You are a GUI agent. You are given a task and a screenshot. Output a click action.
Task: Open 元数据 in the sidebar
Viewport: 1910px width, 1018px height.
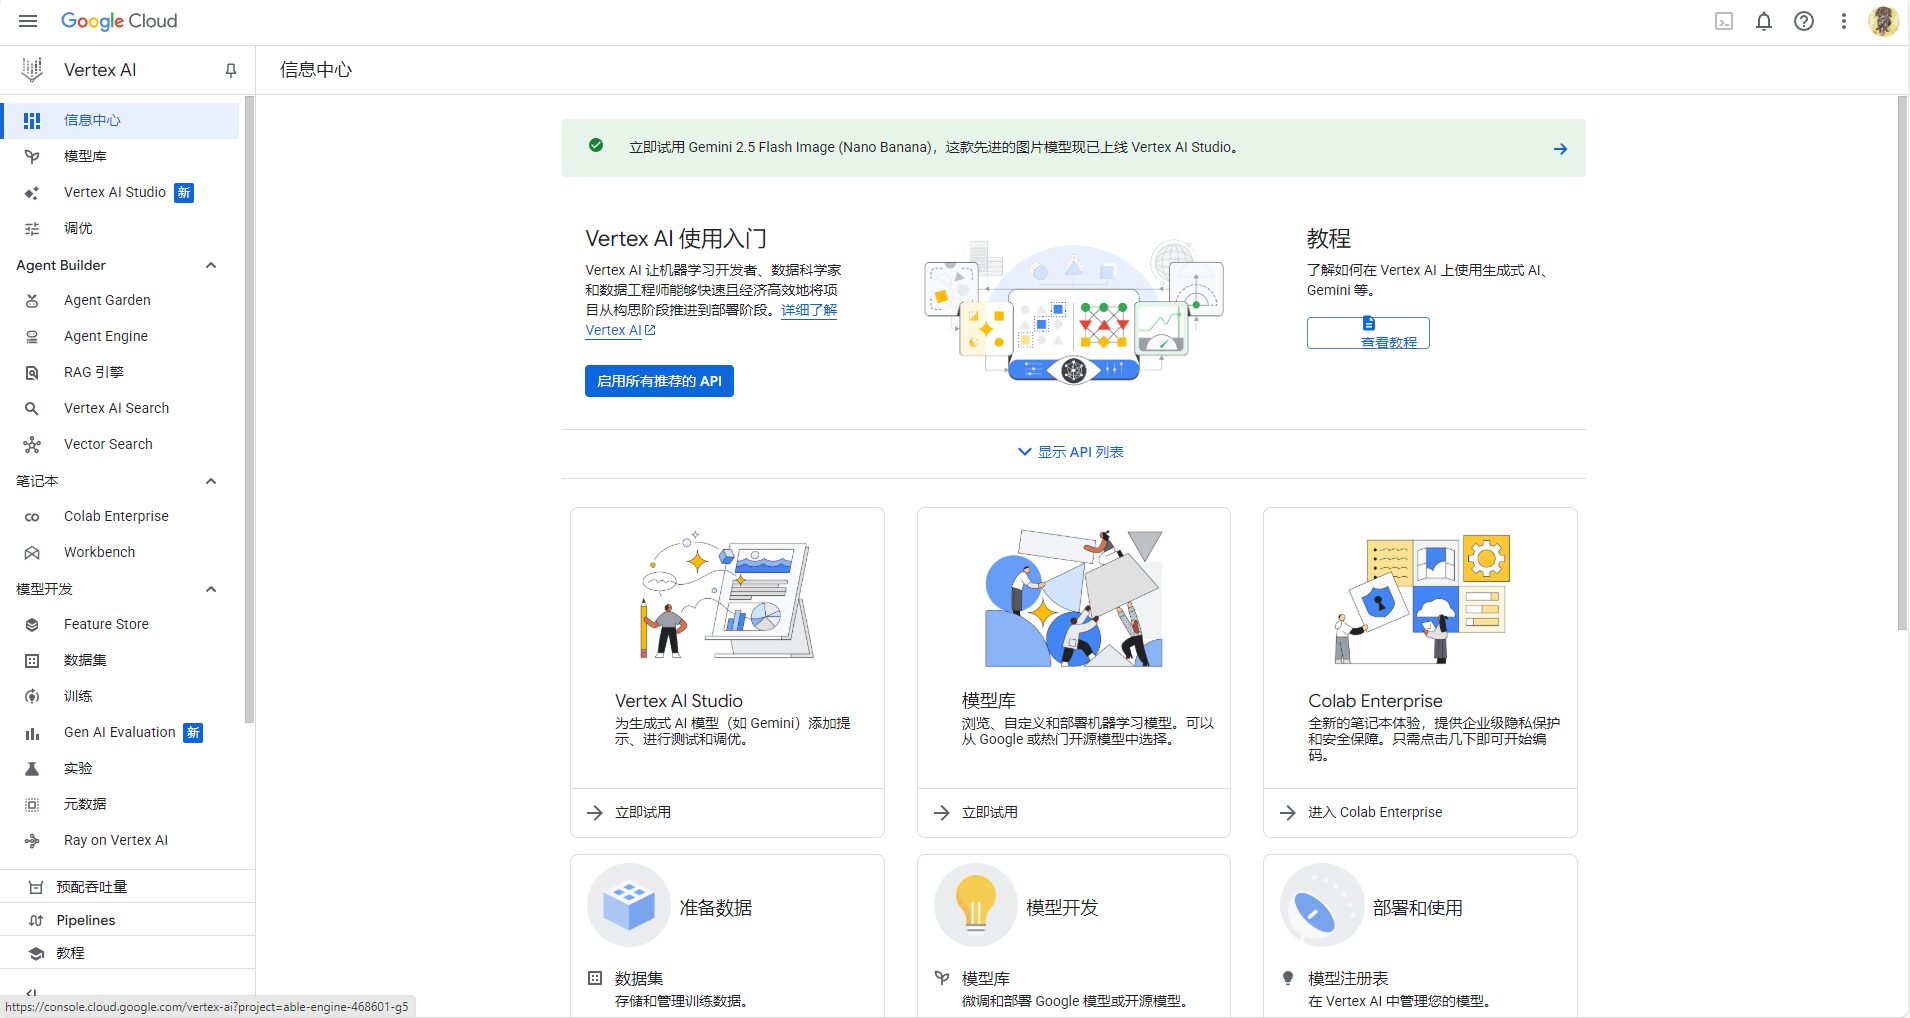[x=120, y=804]
